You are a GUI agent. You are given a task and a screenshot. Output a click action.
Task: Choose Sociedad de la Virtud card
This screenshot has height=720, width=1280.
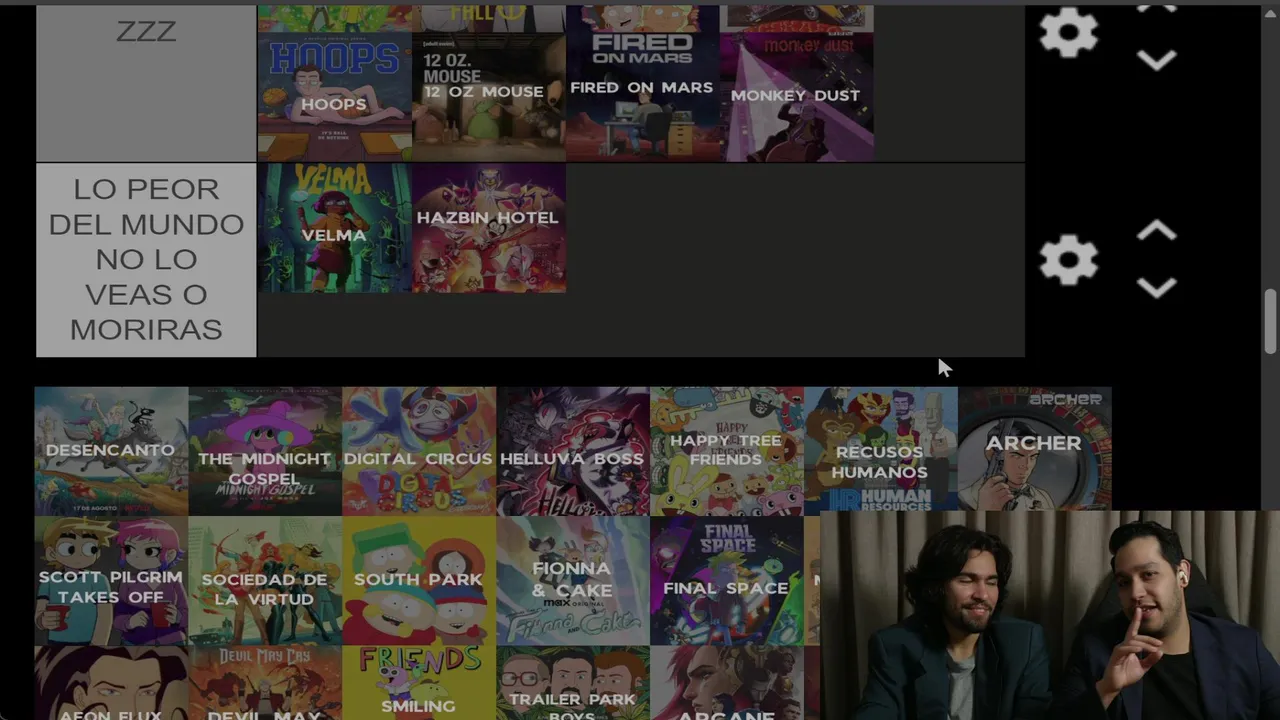click(x=265, y=580)
